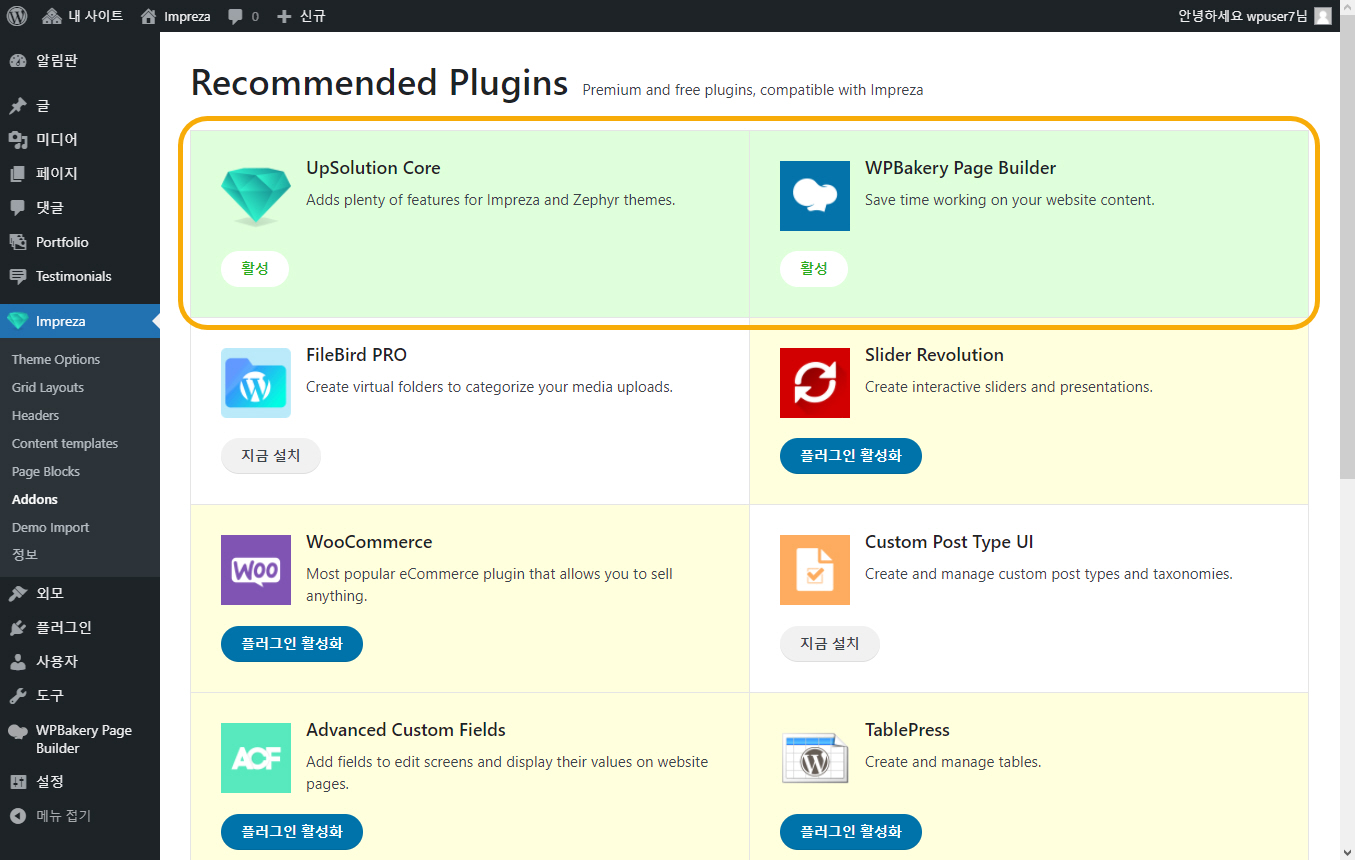Open Demo Import submenu
This screenshot has height=860, width=1355.
pyautogui.click(x=51, y=528)
